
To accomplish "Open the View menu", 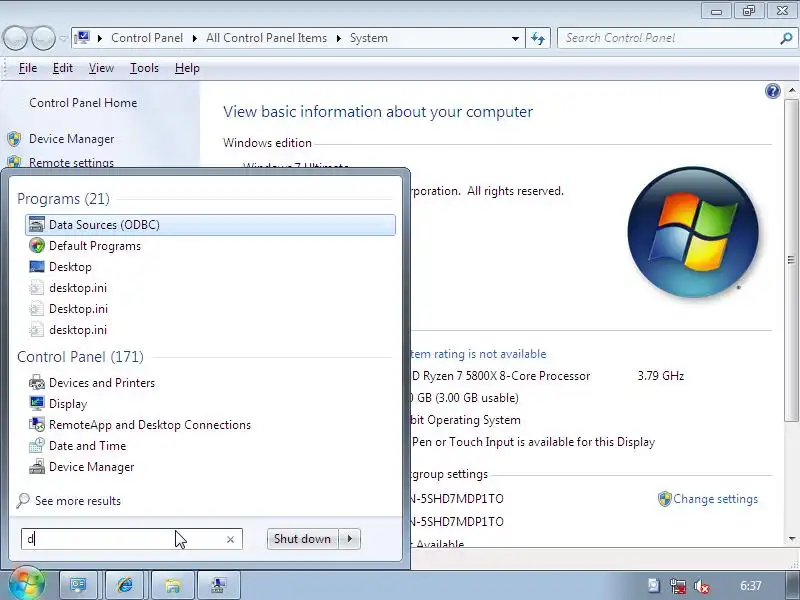I will (x=101, y=68).
